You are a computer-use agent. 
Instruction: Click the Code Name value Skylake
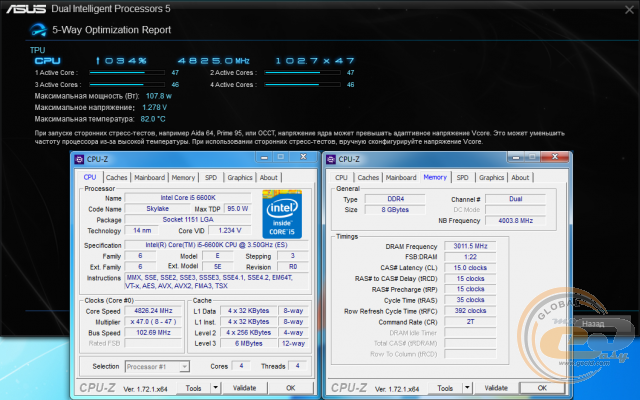click(x=157, y=209)
